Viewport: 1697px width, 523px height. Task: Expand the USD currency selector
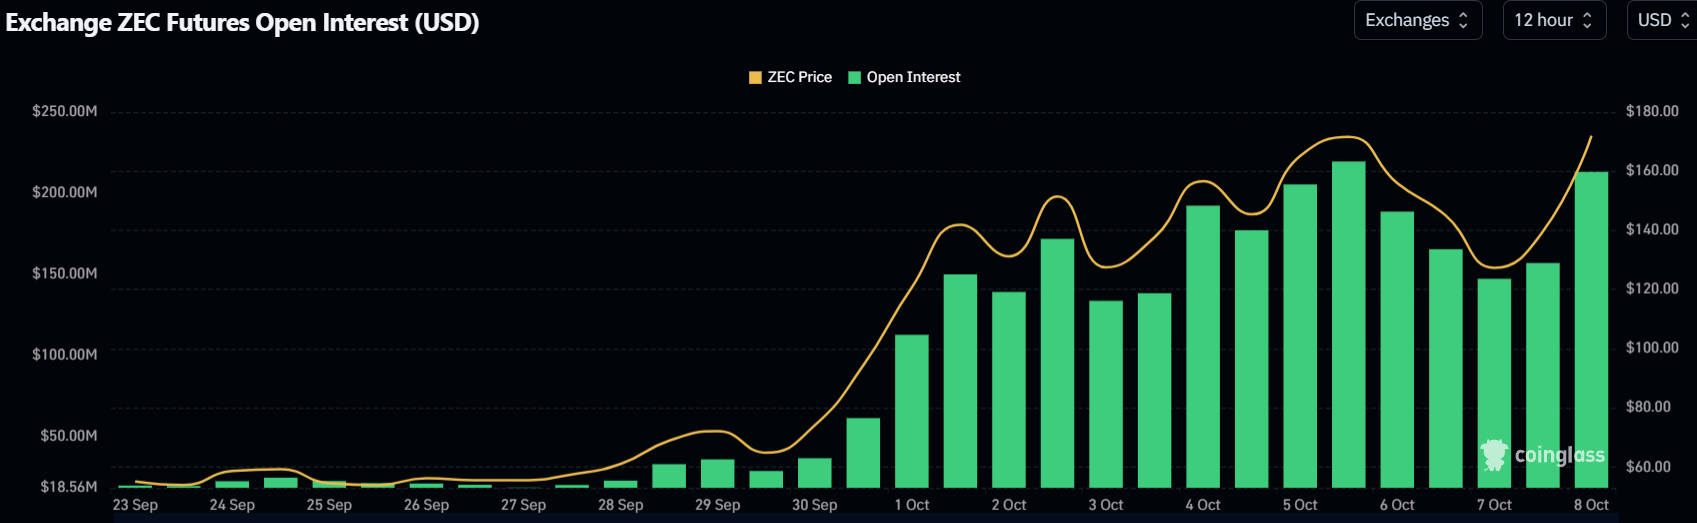pyautogui.click(x=1662, y=20)
